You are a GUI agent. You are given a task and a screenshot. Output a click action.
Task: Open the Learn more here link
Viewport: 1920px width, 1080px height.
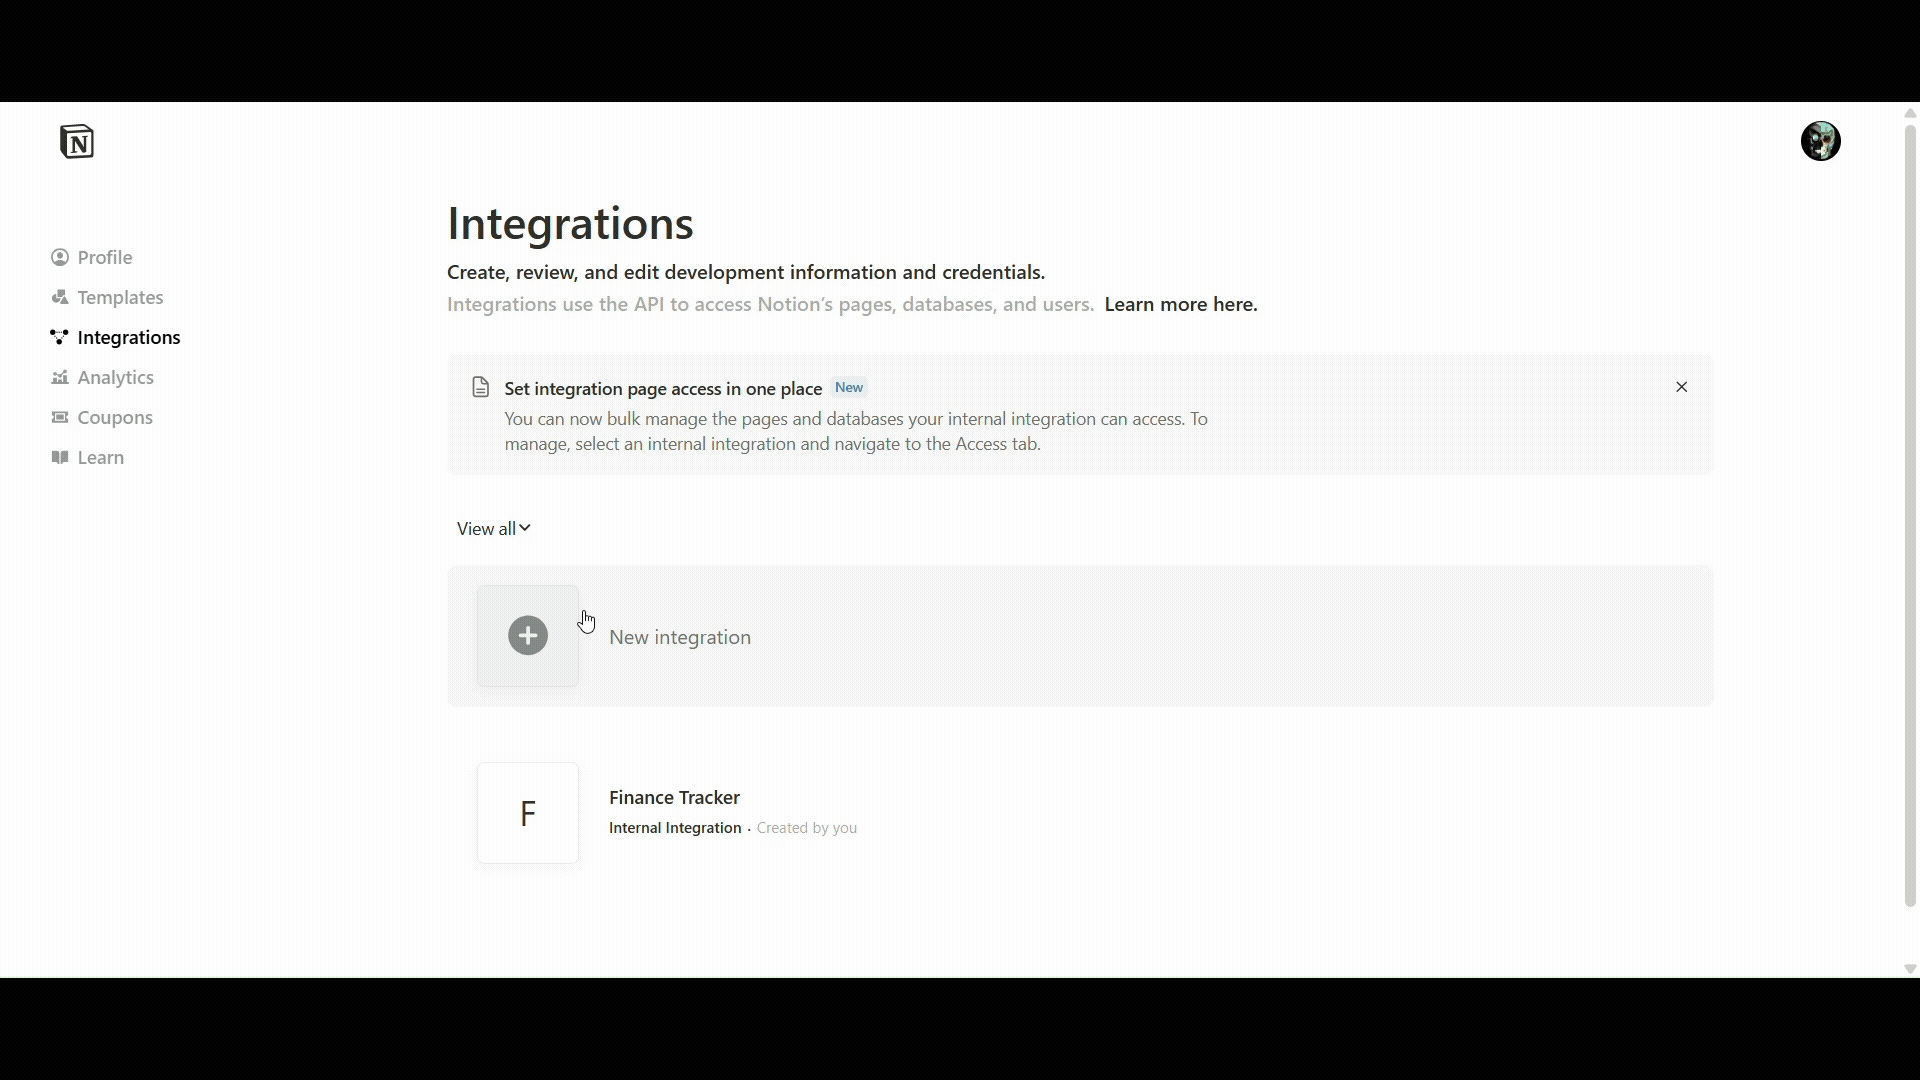coord(1181,304)
